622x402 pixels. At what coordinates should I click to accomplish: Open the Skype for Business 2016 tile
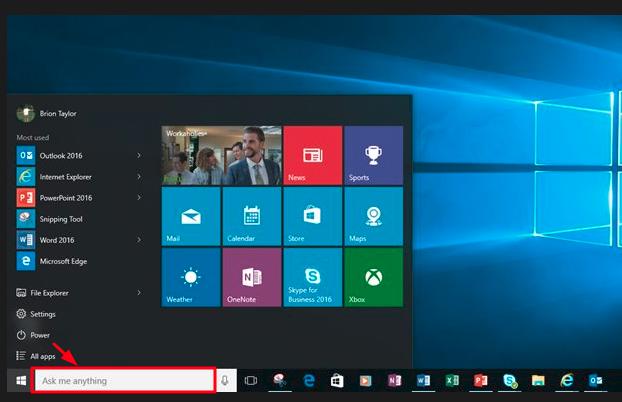313,277
